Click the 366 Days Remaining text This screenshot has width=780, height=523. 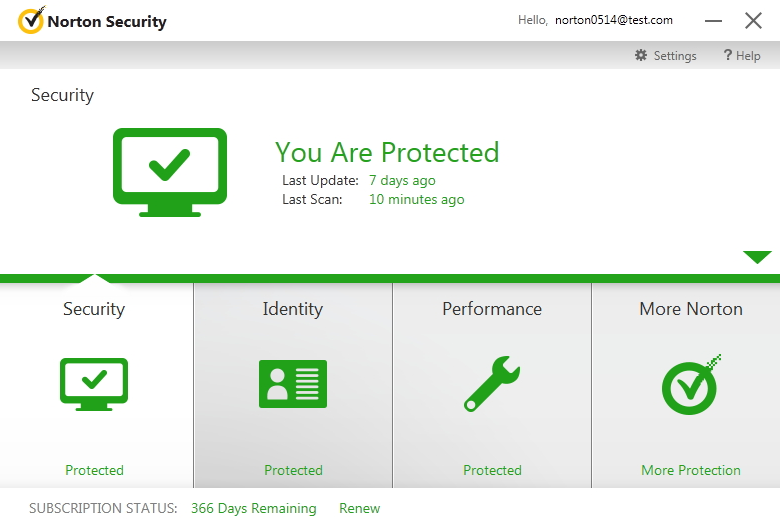point(253,508)
